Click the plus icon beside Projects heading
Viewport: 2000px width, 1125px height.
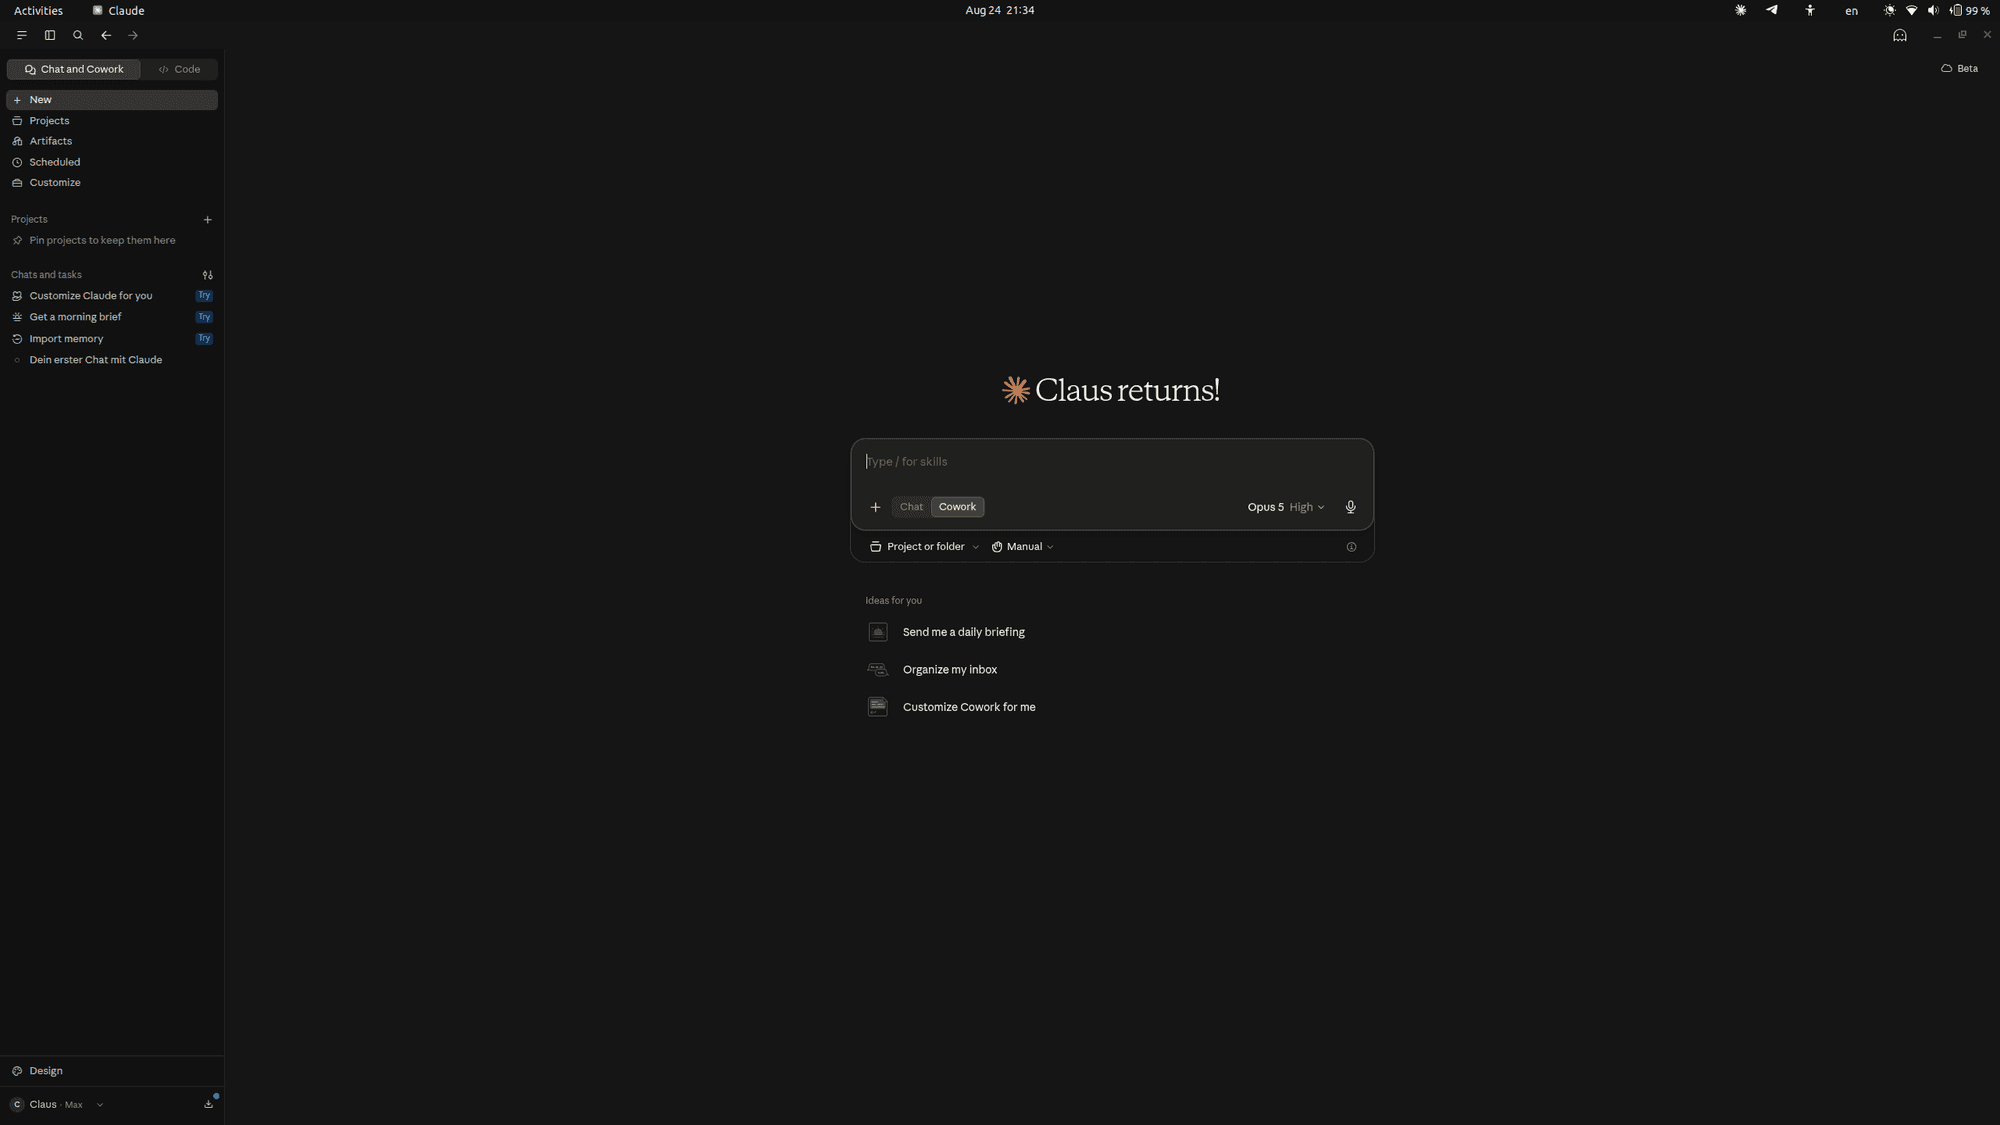(x=208, y=220)
